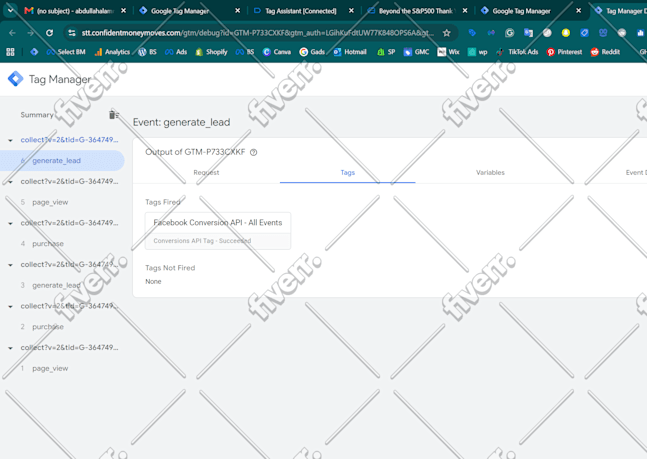Open the Gads bookmark
Image resolution: width=647 pixels, height=459 pixels.
[x=312, y=52]
